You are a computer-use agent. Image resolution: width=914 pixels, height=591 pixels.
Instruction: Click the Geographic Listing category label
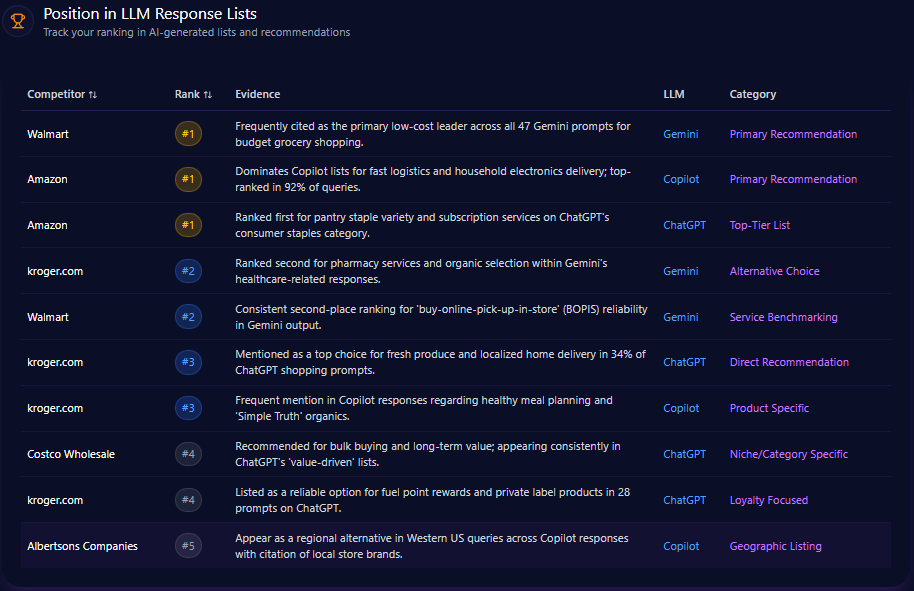coord(775,546)
